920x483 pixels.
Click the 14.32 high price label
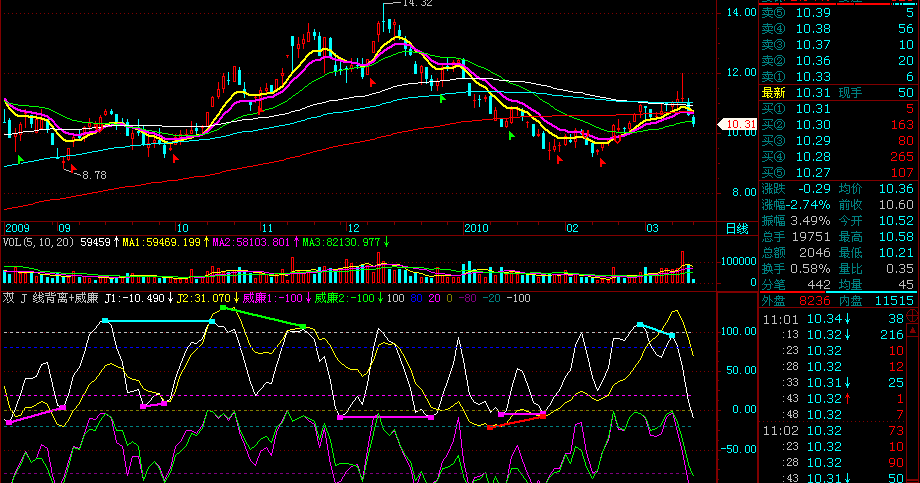coord(417,3)
